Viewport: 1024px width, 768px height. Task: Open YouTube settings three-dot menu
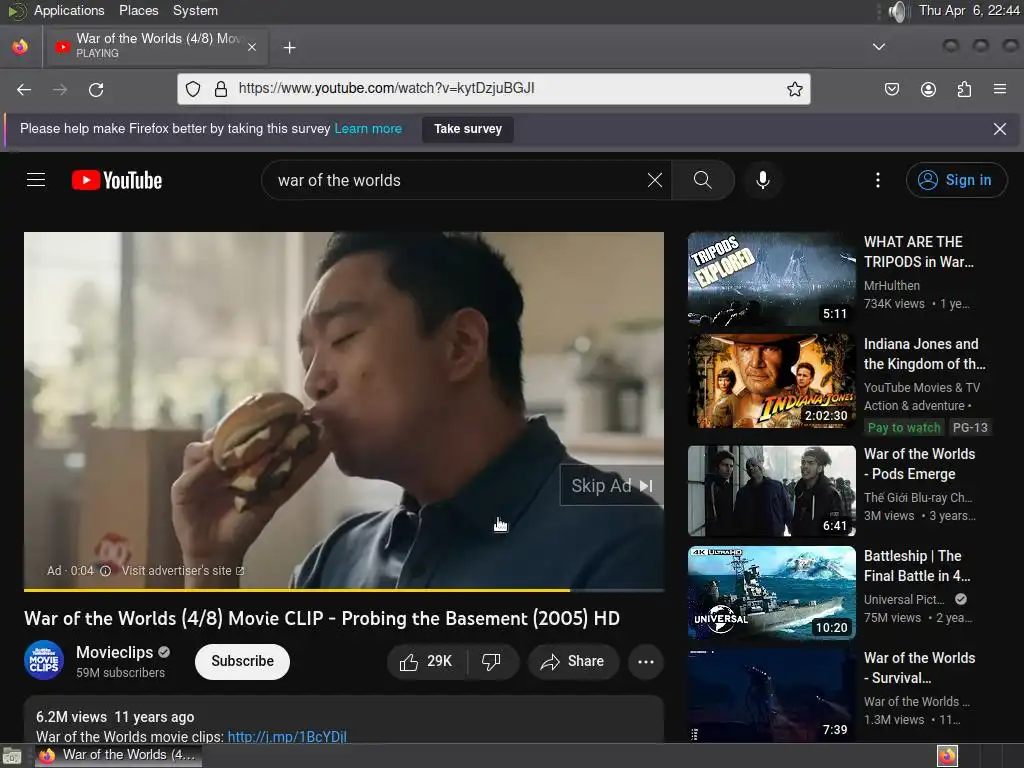877,180
